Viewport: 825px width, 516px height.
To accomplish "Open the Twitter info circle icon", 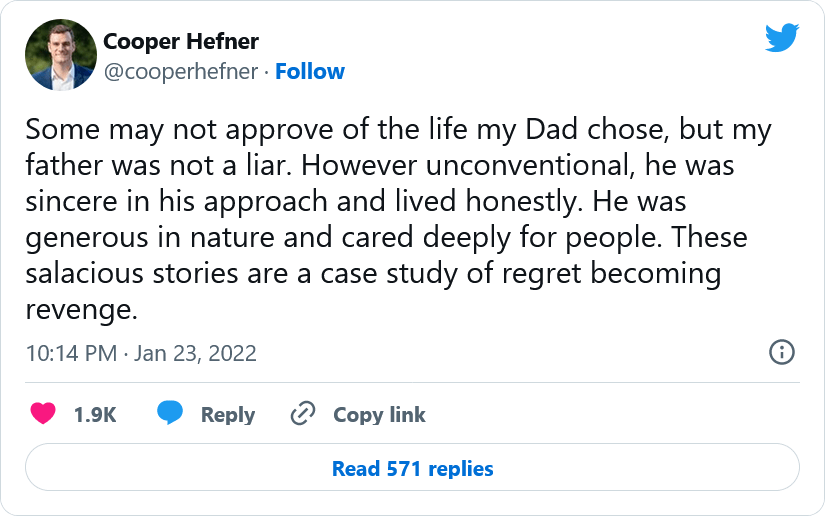I will 781,352.
